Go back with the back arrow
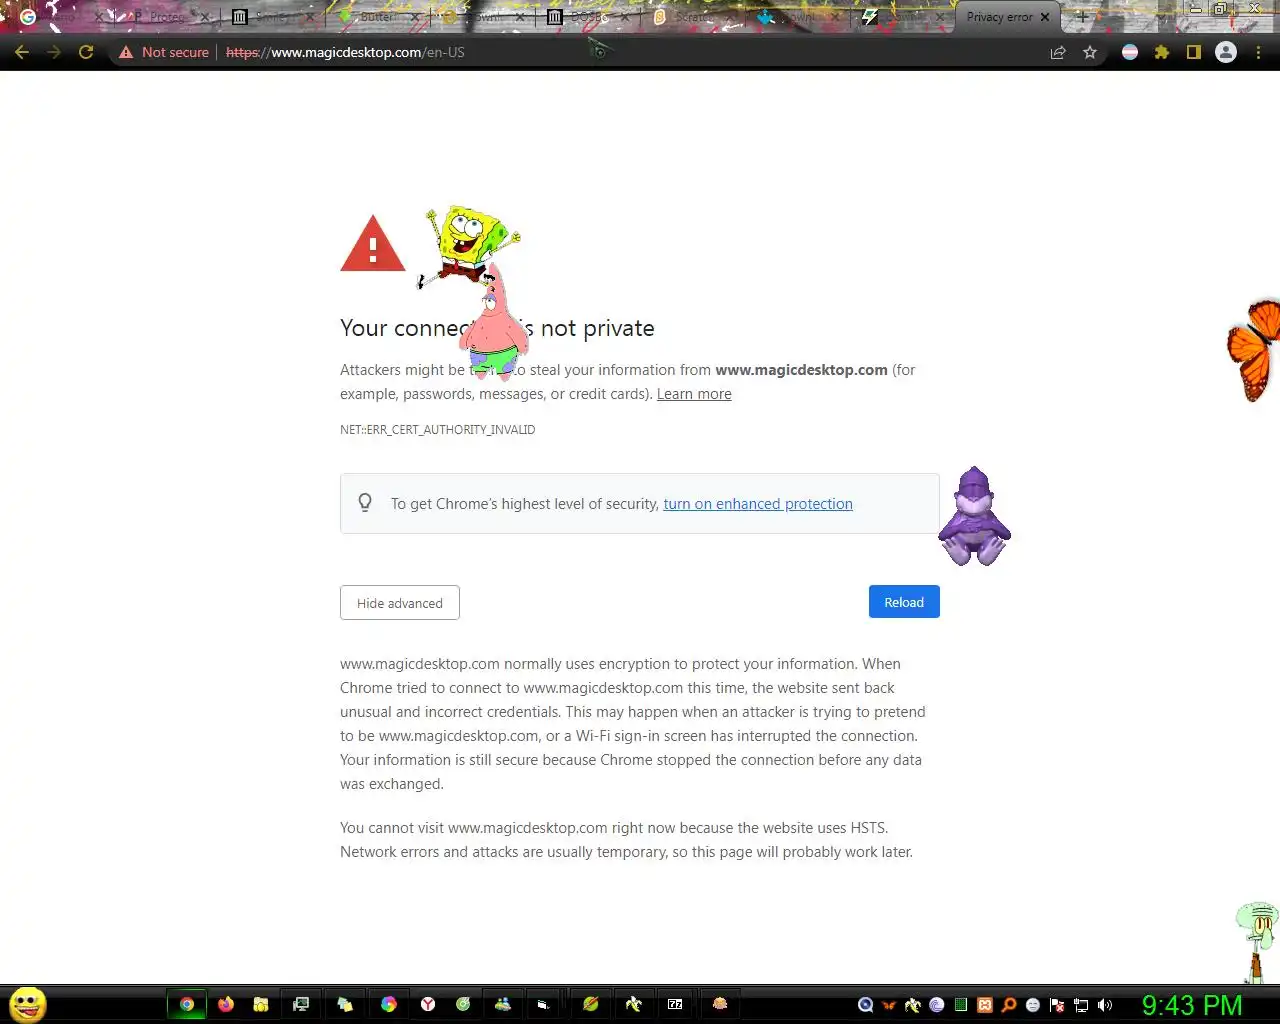This screenshot has width=1280, height=1024. (x=22, y=52)
